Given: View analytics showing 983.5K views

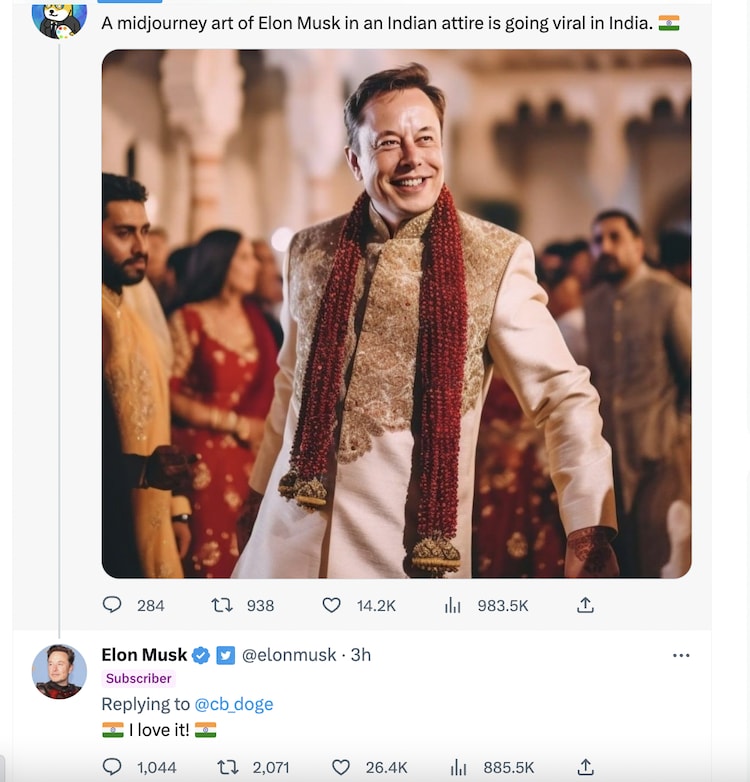Looking at the screenshot, I should 452,605.
